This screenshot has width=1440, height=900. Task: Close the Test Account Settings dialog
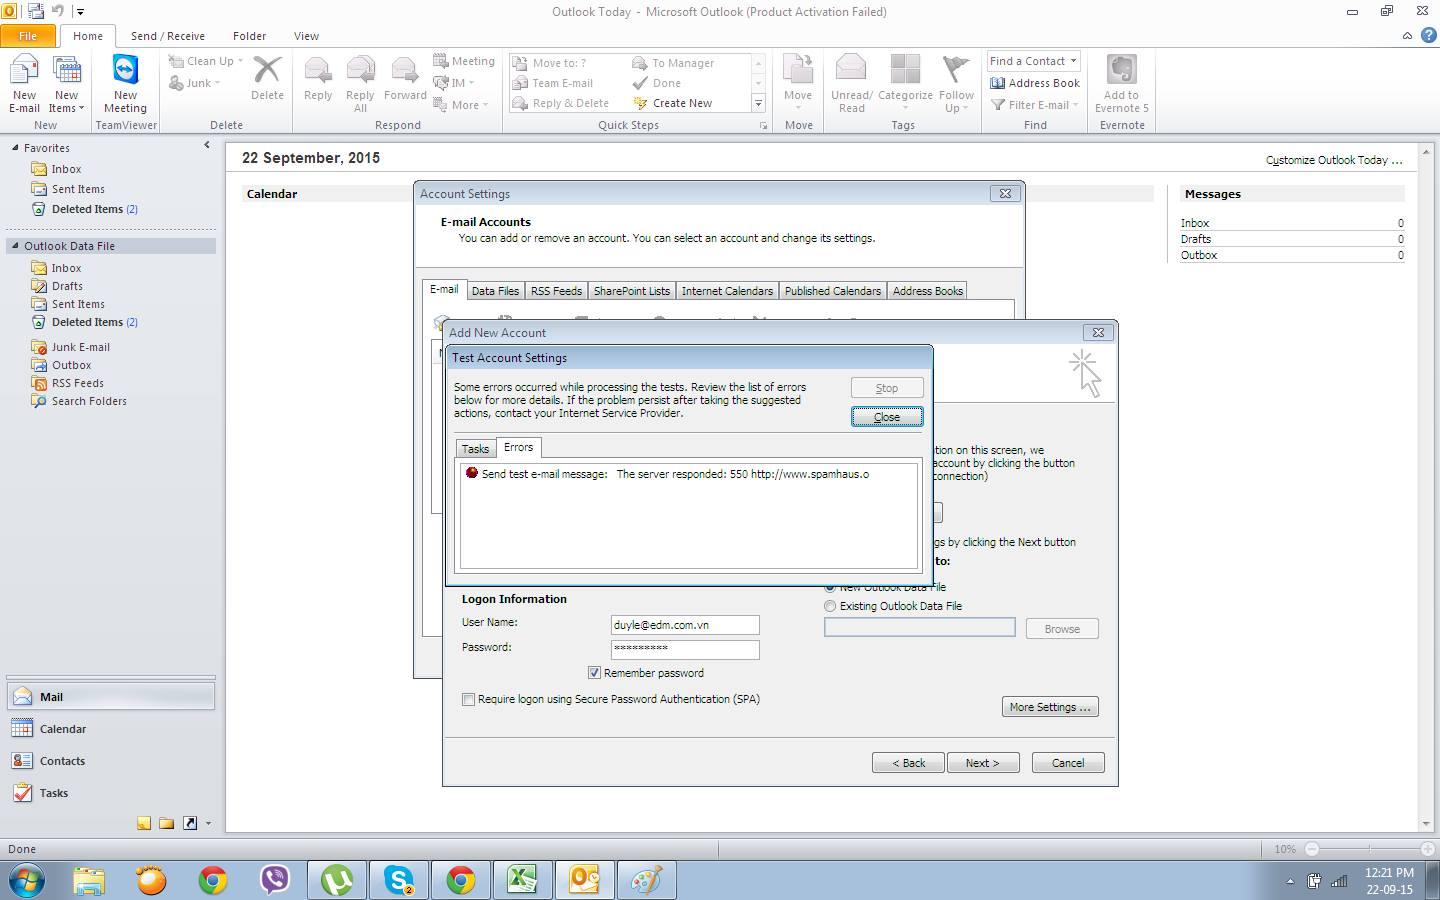tap(886, 417)
